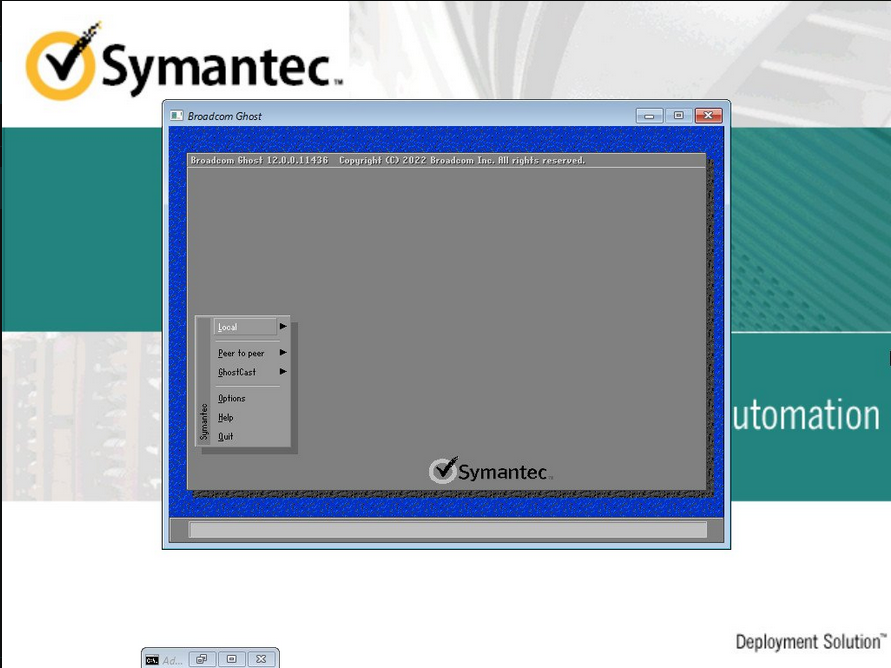Restore the minimized Ad... console window

[202, 659]
